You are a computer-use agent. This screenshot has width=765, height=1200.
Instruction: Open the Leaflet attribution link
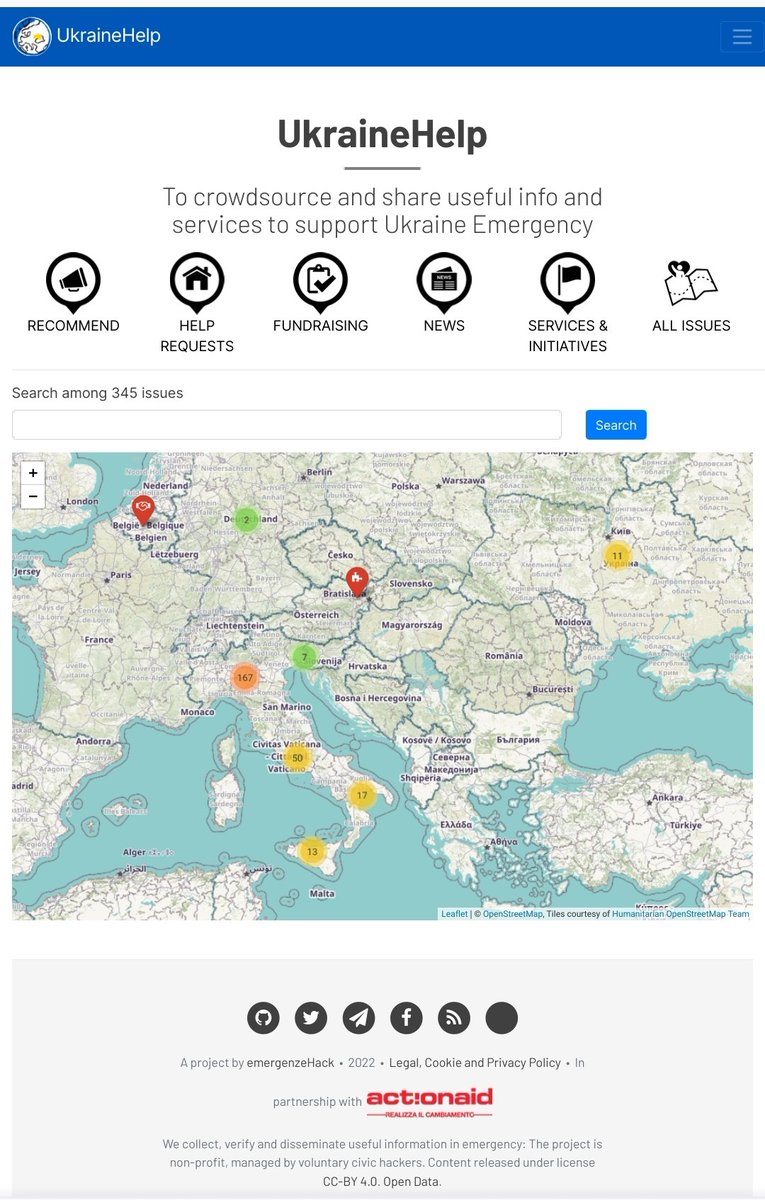pyautogui.click(x=454, y=914)
